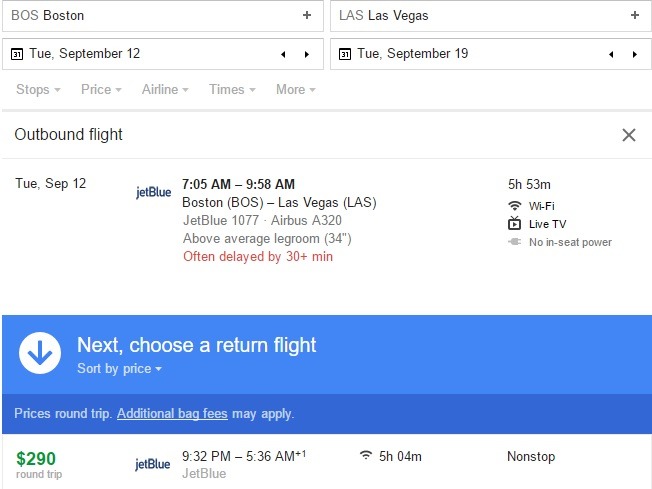
Task: Close the Outbound flight panel
Action: click(629, 135)
